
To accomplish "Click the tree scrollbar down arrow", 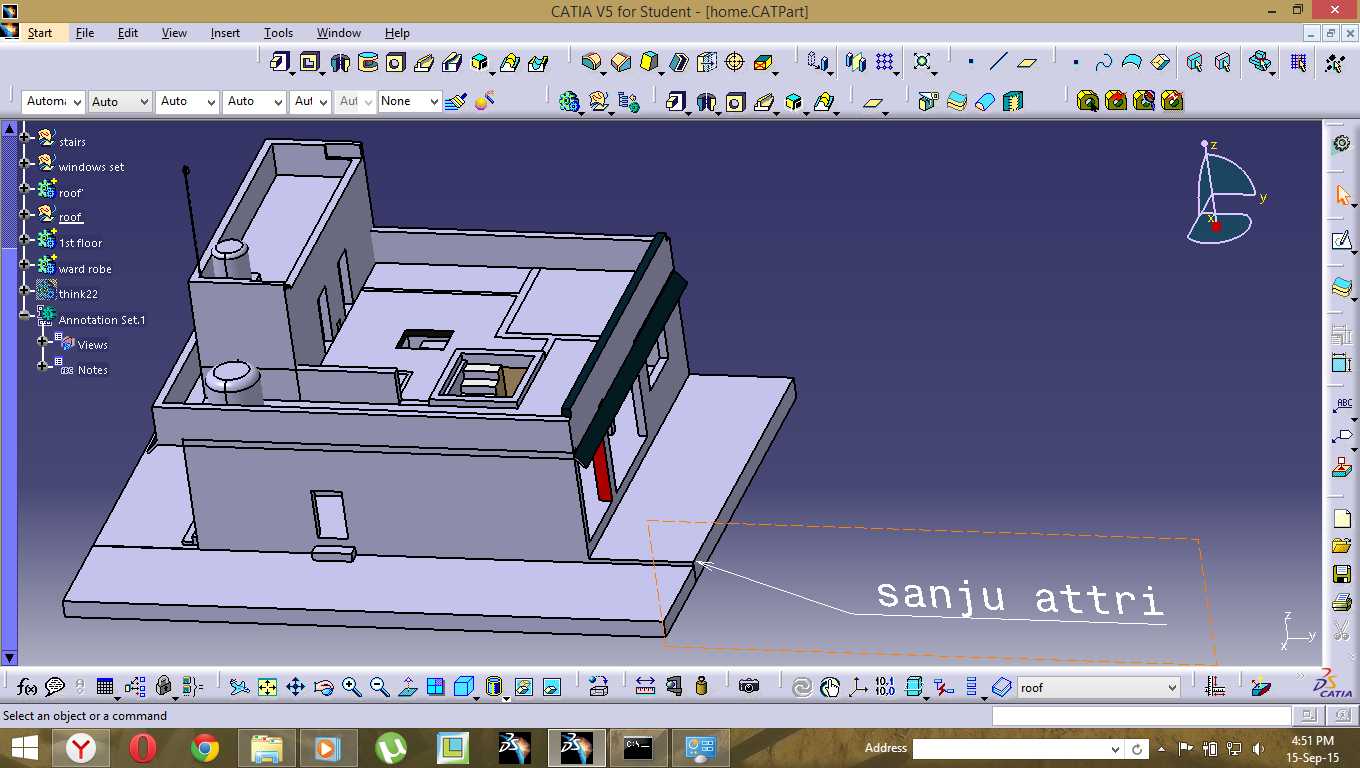I will (x=9, y=658).
